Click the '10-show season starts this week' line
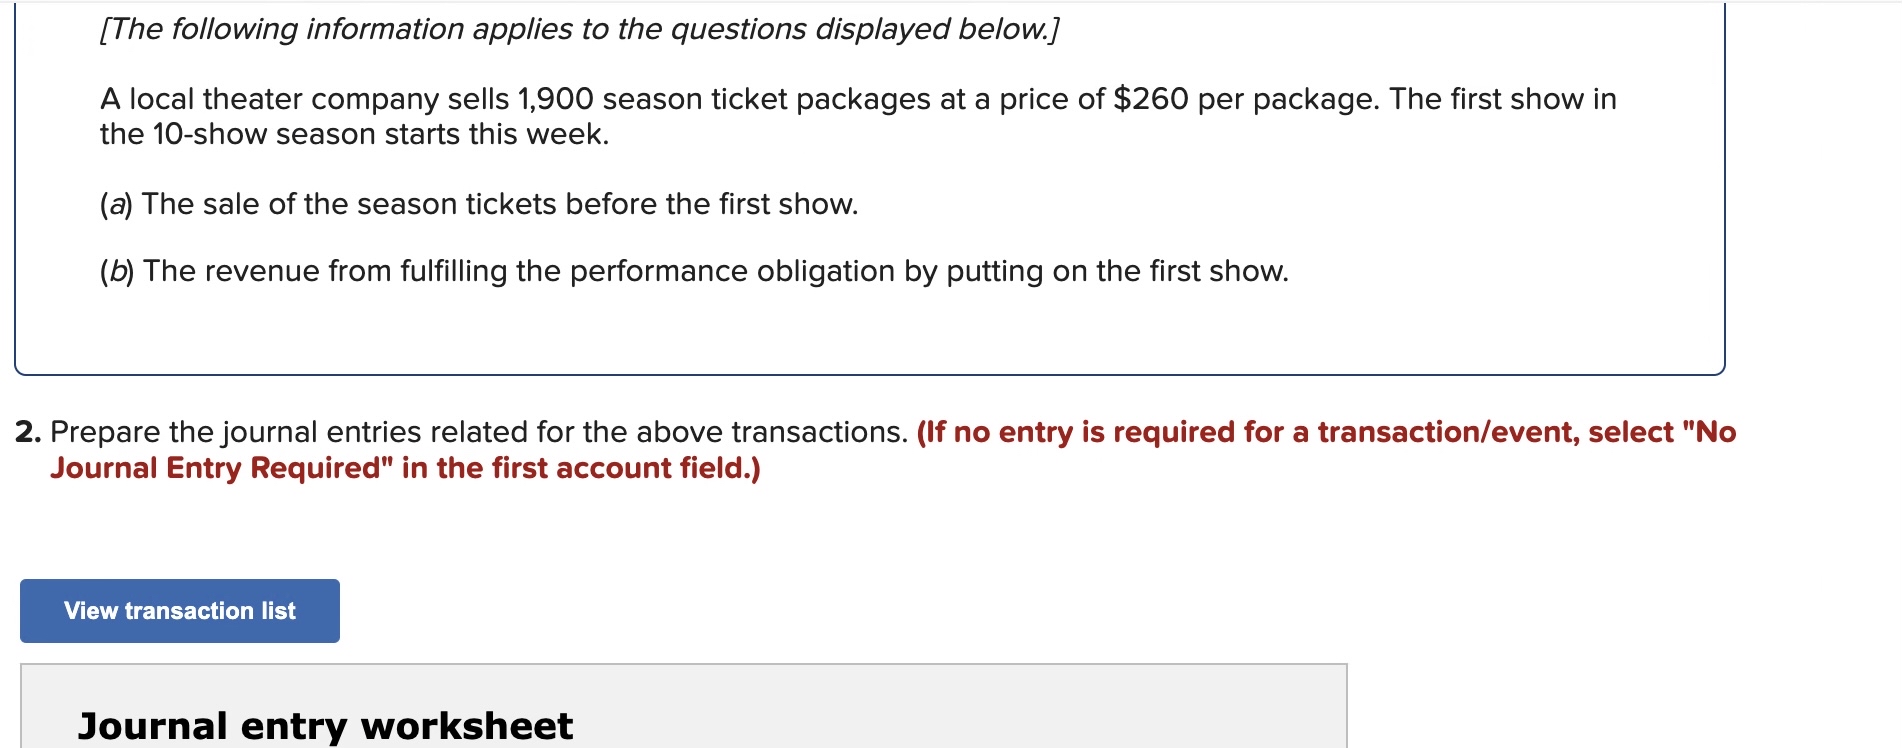The width and height of the screenshot is (1902, 748). [x=355, y=134]
